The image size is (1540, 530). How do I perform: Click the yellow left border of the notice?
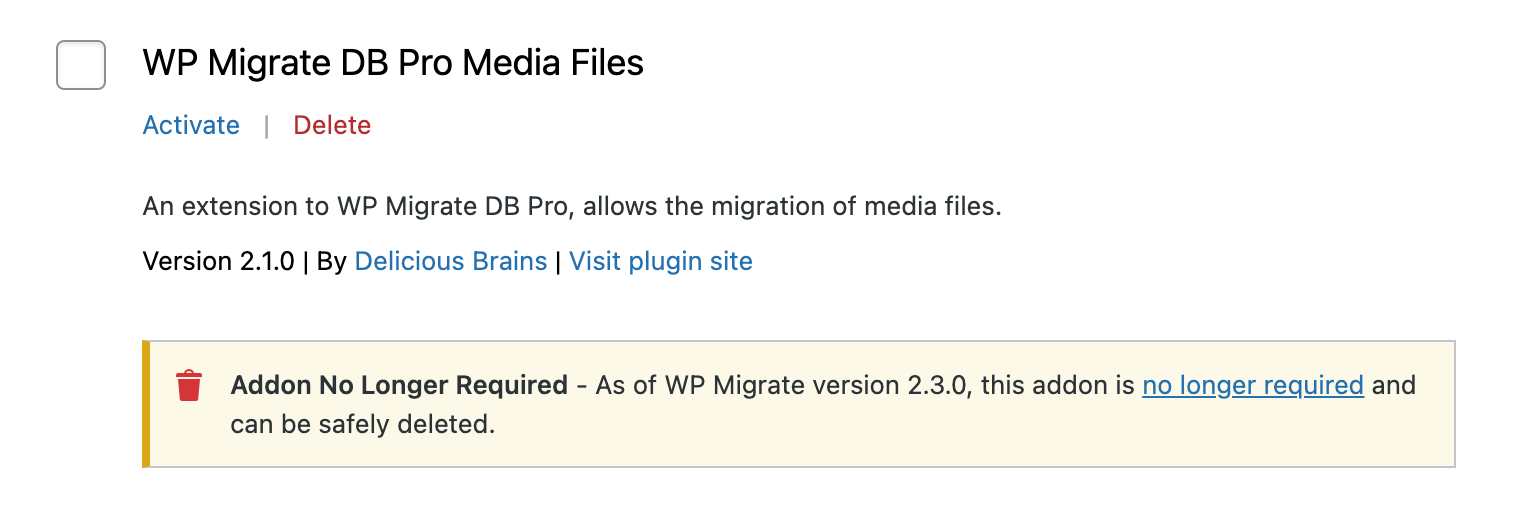(146, 404)
